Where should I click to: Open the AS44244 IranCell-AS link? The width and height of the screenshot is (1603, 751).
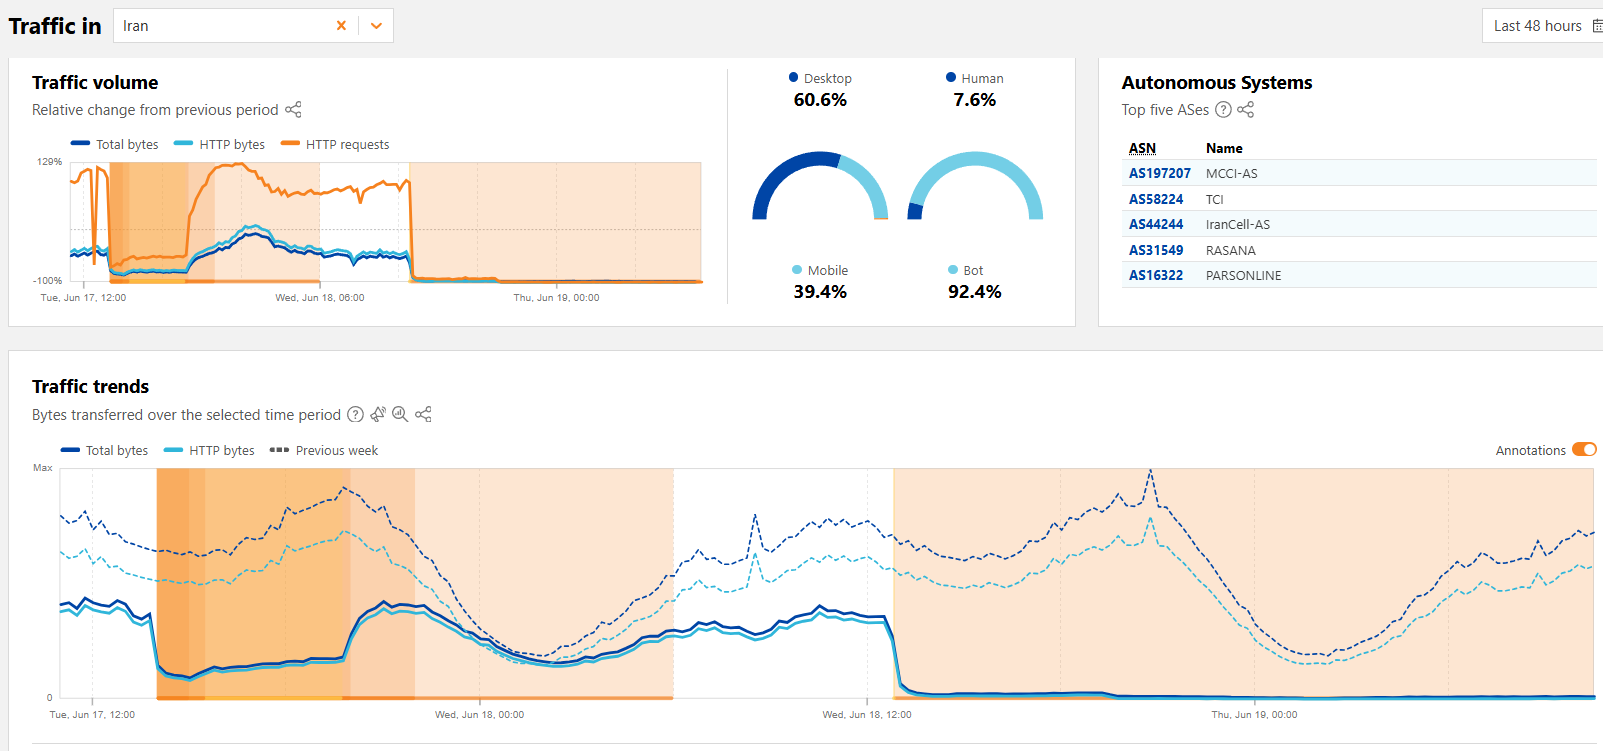point(1156,225)
